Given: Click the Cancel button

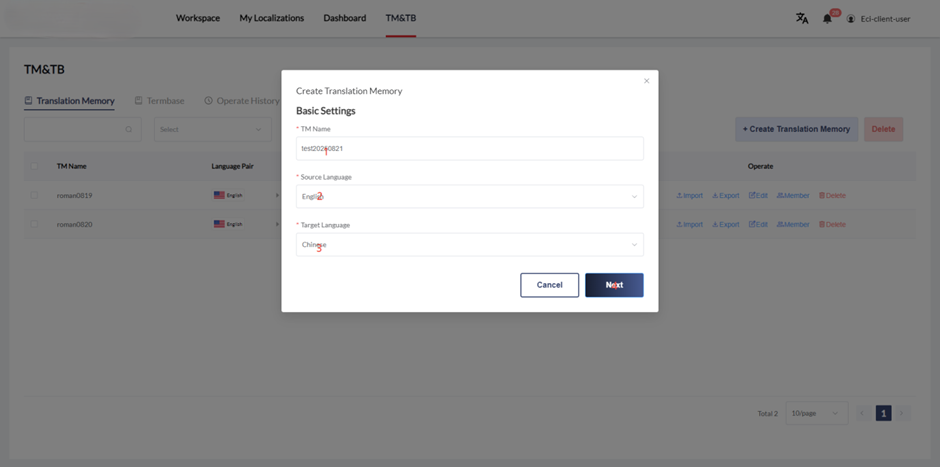Looking at the screenshot, I should click(550, 285).
